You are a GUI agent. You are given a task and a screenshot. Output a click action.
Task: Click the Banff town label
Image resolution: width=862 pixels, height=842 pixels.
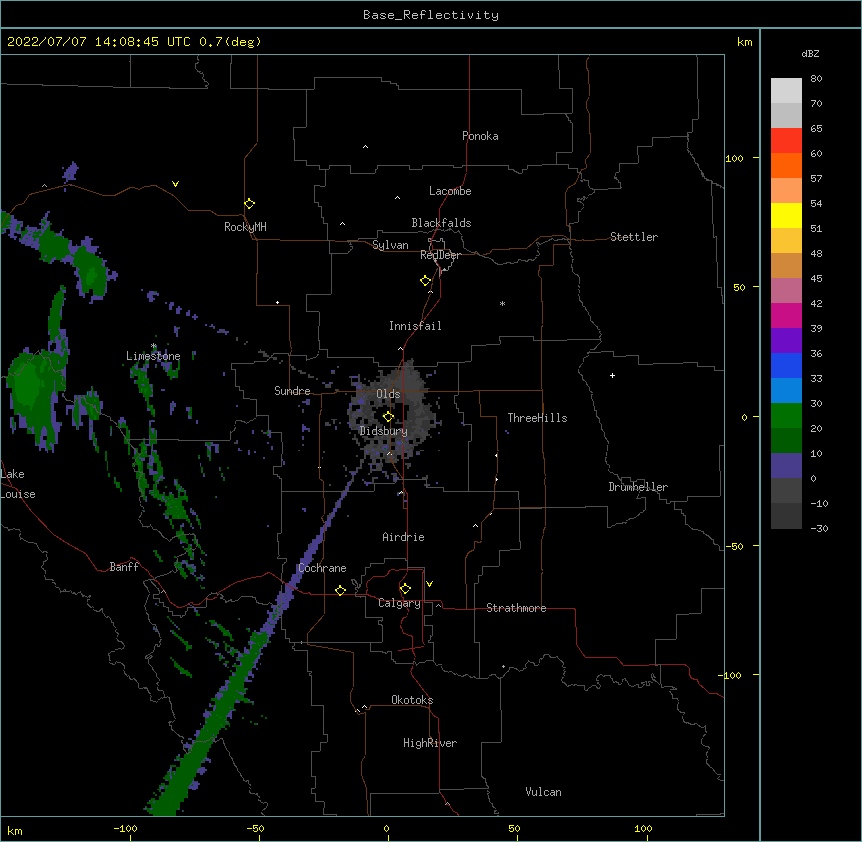click(x=124, y=567)
